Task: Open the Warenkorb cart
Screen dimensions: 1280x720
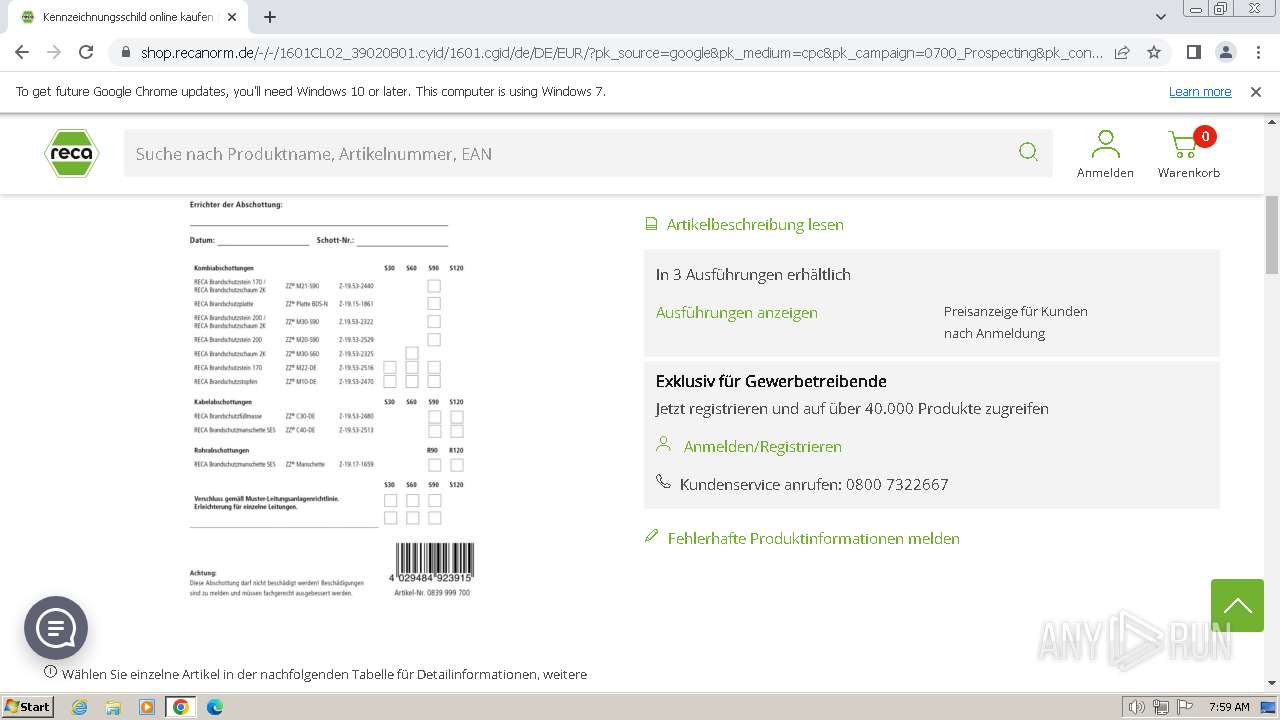Action: coord(1188,153)
